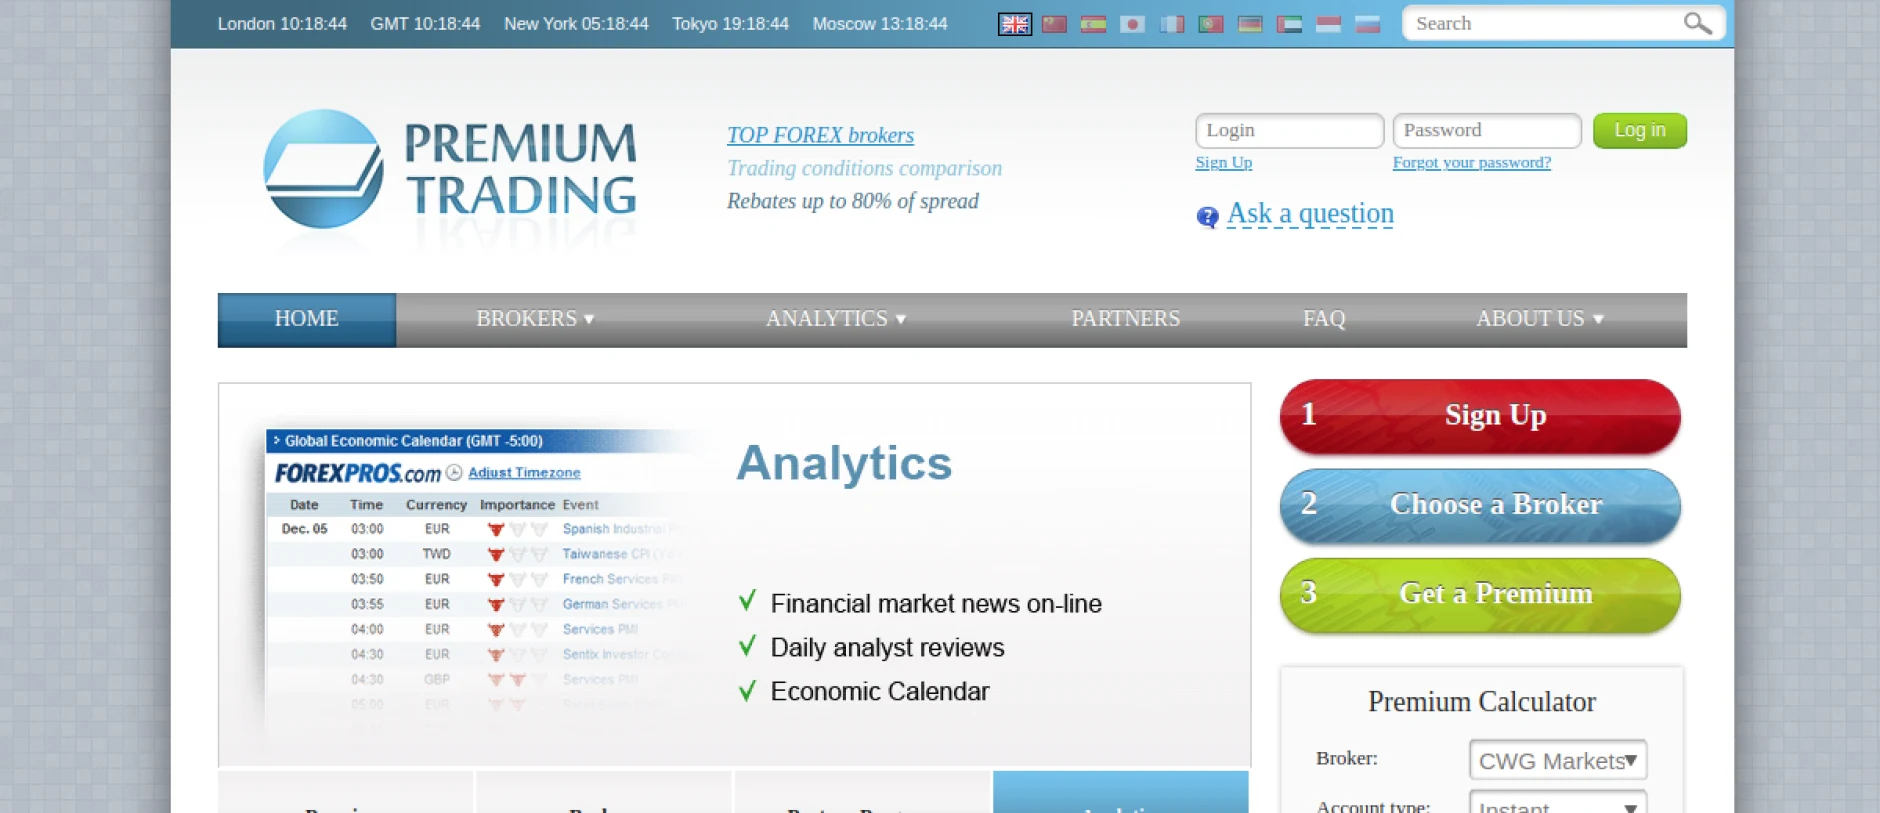Open the Forgot your password link

1472,163
